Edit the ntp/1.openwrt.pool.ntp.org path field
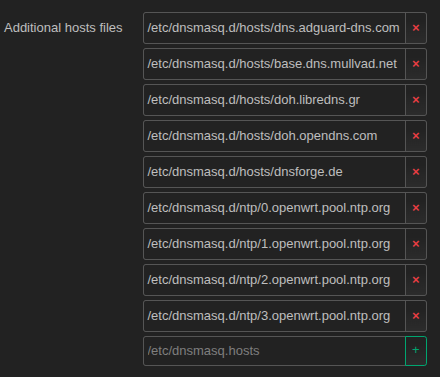The width and height of the screenshot is (440, 377). [x=274, y=244]
